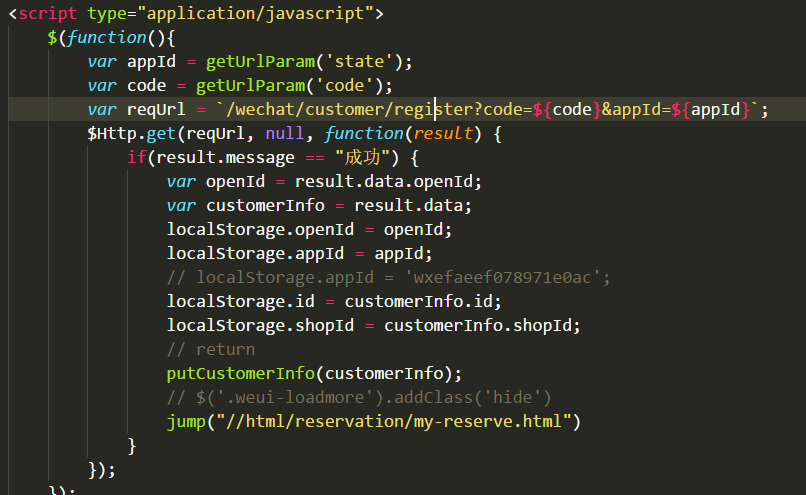Screen dimensions: 806x495
Task: Click 'result.message' in if condition
Action: 225,158
